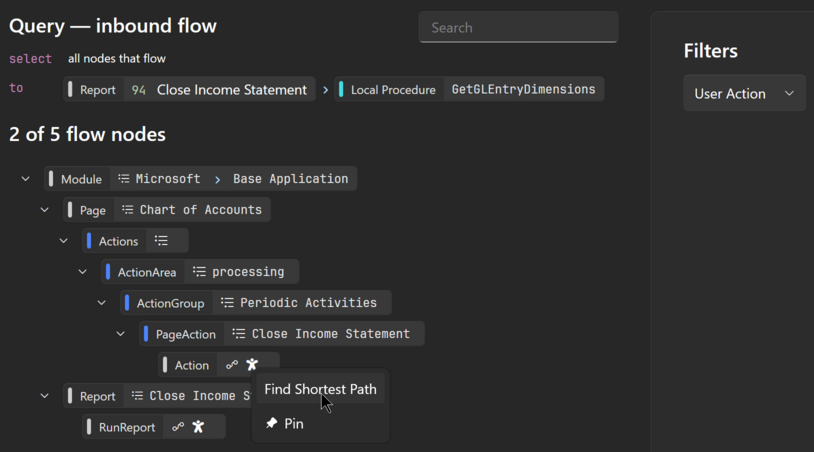The width and height of the screenshot is (814, 452).
Task: Click the Microsoft module name
Action: pos(168,179)
